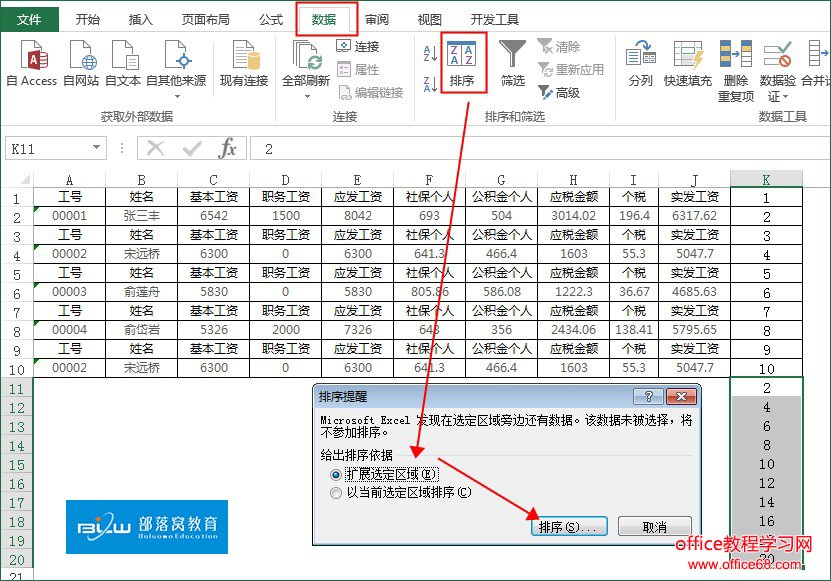Click the 排序(S)... button in dialog
The height and width of the screenshot is (581, 831).
(567, 527)
